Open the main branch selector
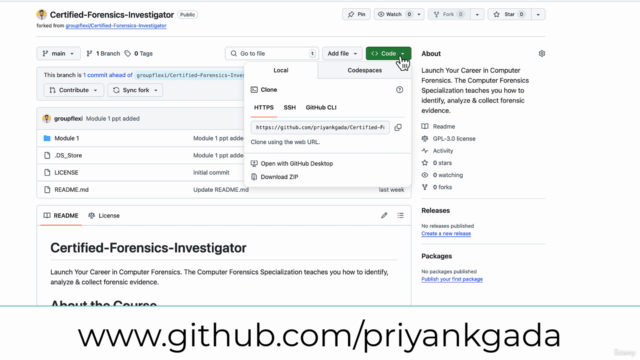 pyautogui.click(x=58, y=53)
